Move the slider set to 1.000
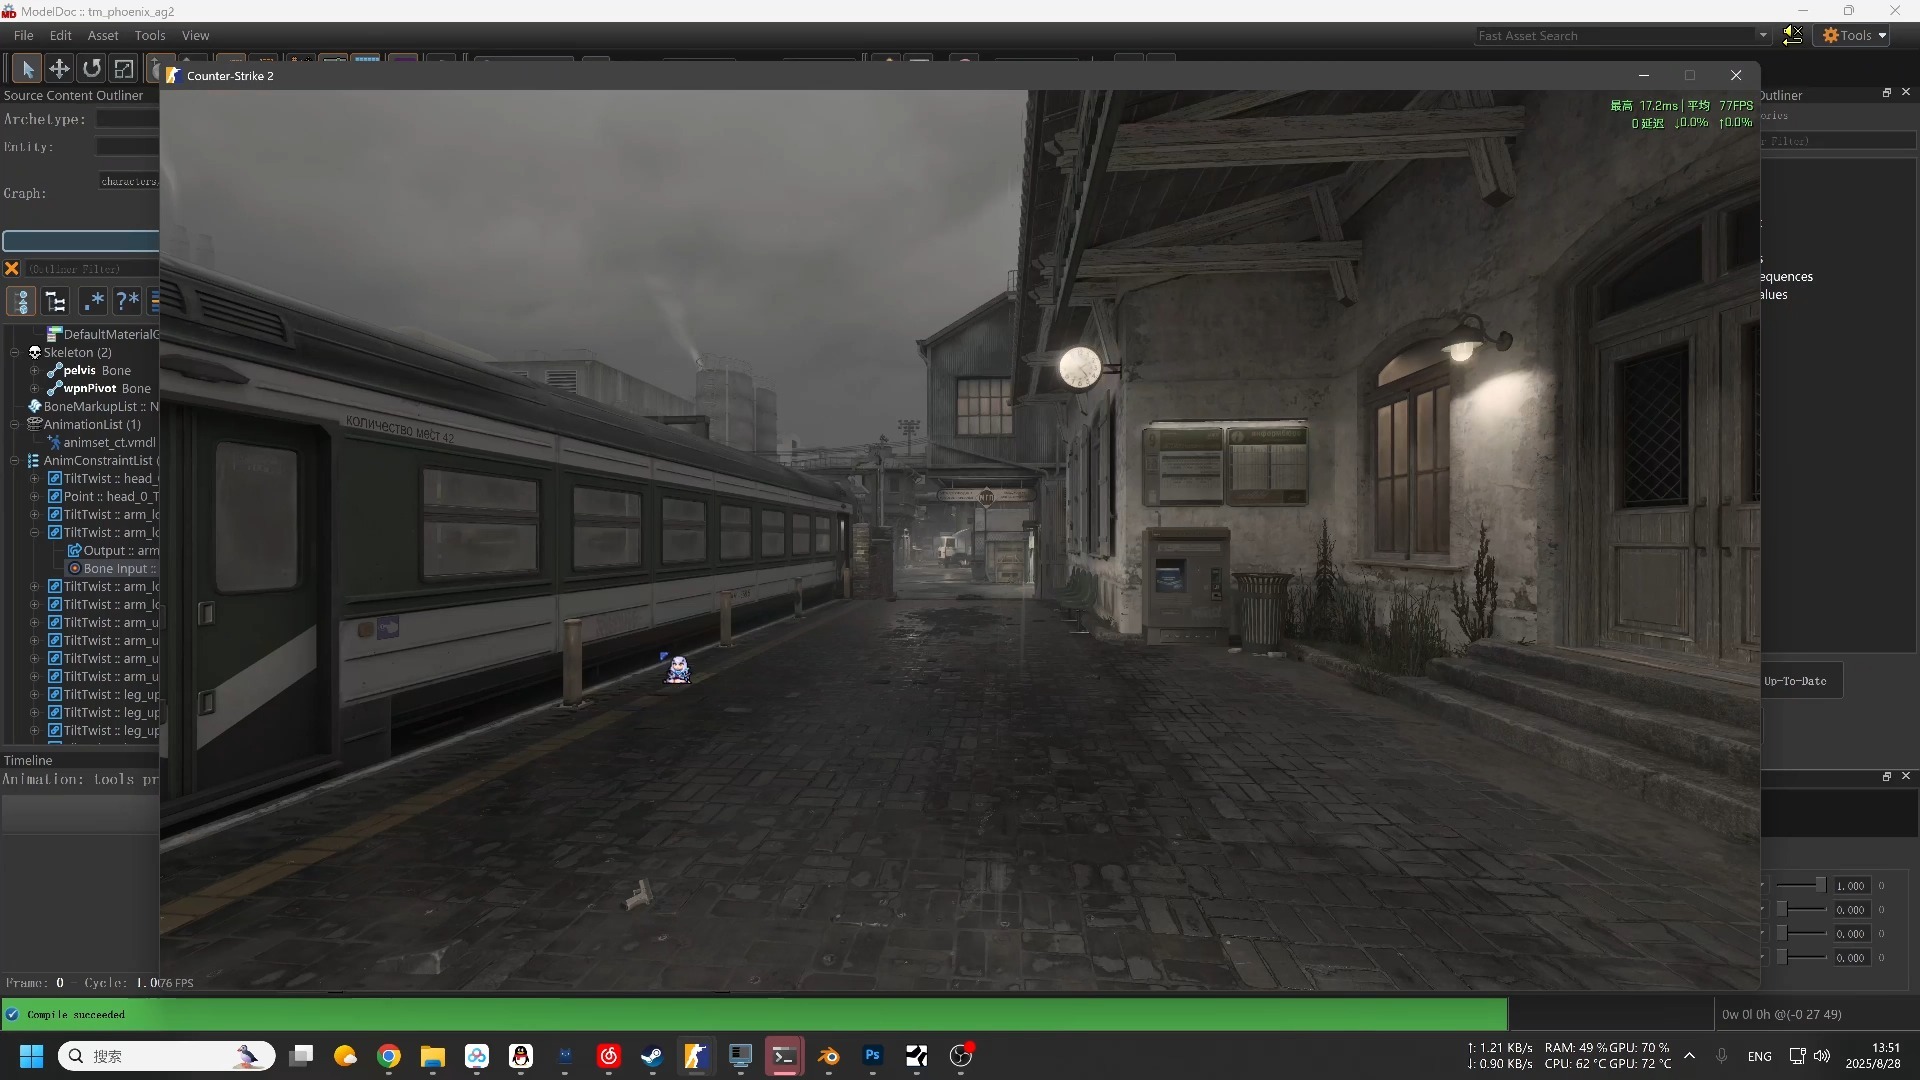The height and width of the screenshot is (1080, 1920). click(x=1821, y=885)
